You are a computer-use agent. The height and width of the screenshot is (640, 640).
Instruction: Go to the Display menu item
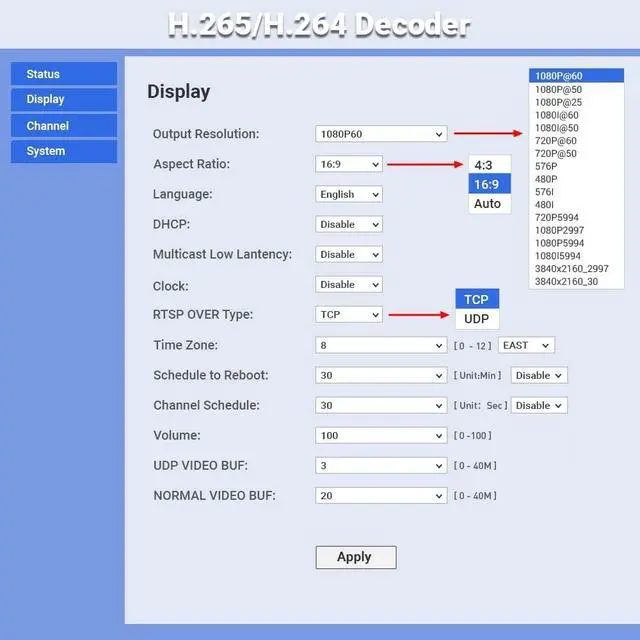pyautogui.click(x=63, y=100)
